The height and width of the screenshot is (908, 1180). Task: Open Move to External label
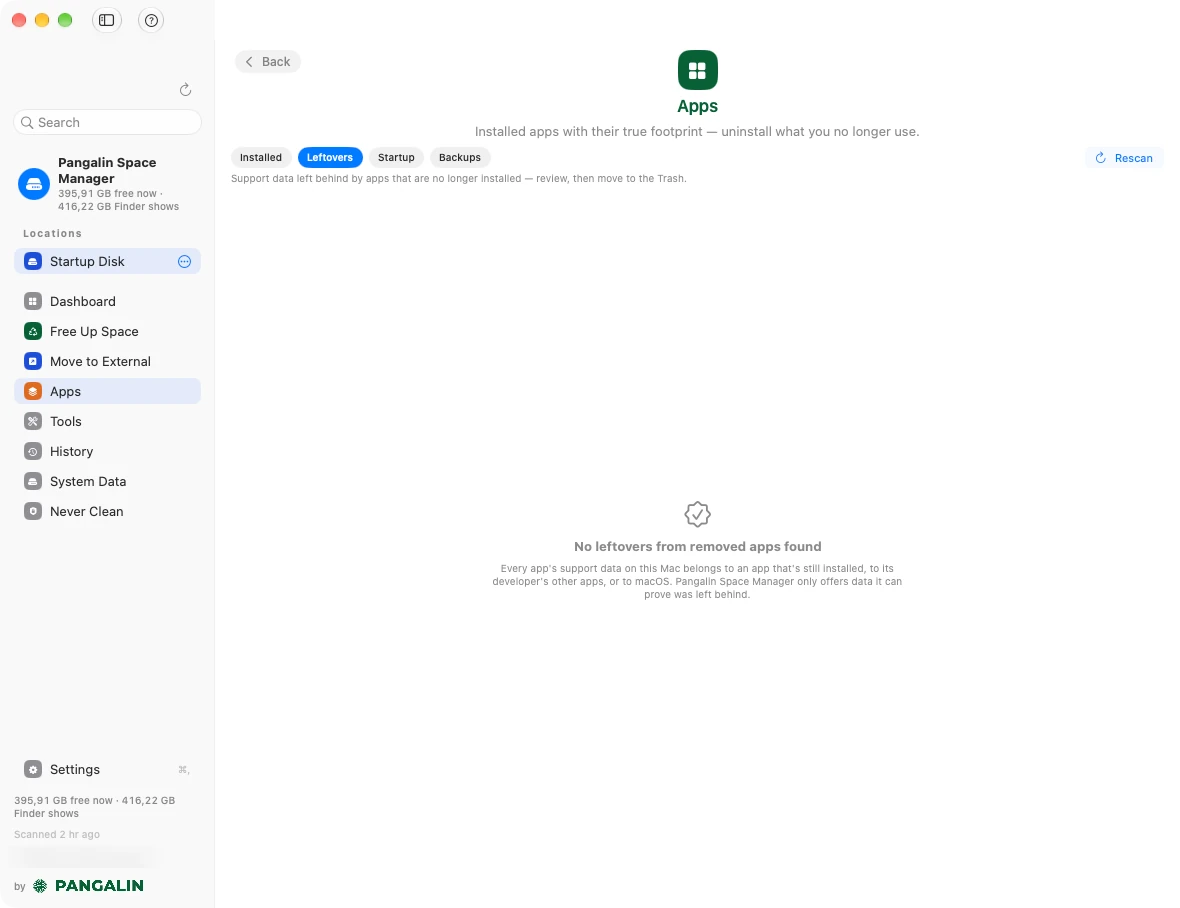point(100,362)
